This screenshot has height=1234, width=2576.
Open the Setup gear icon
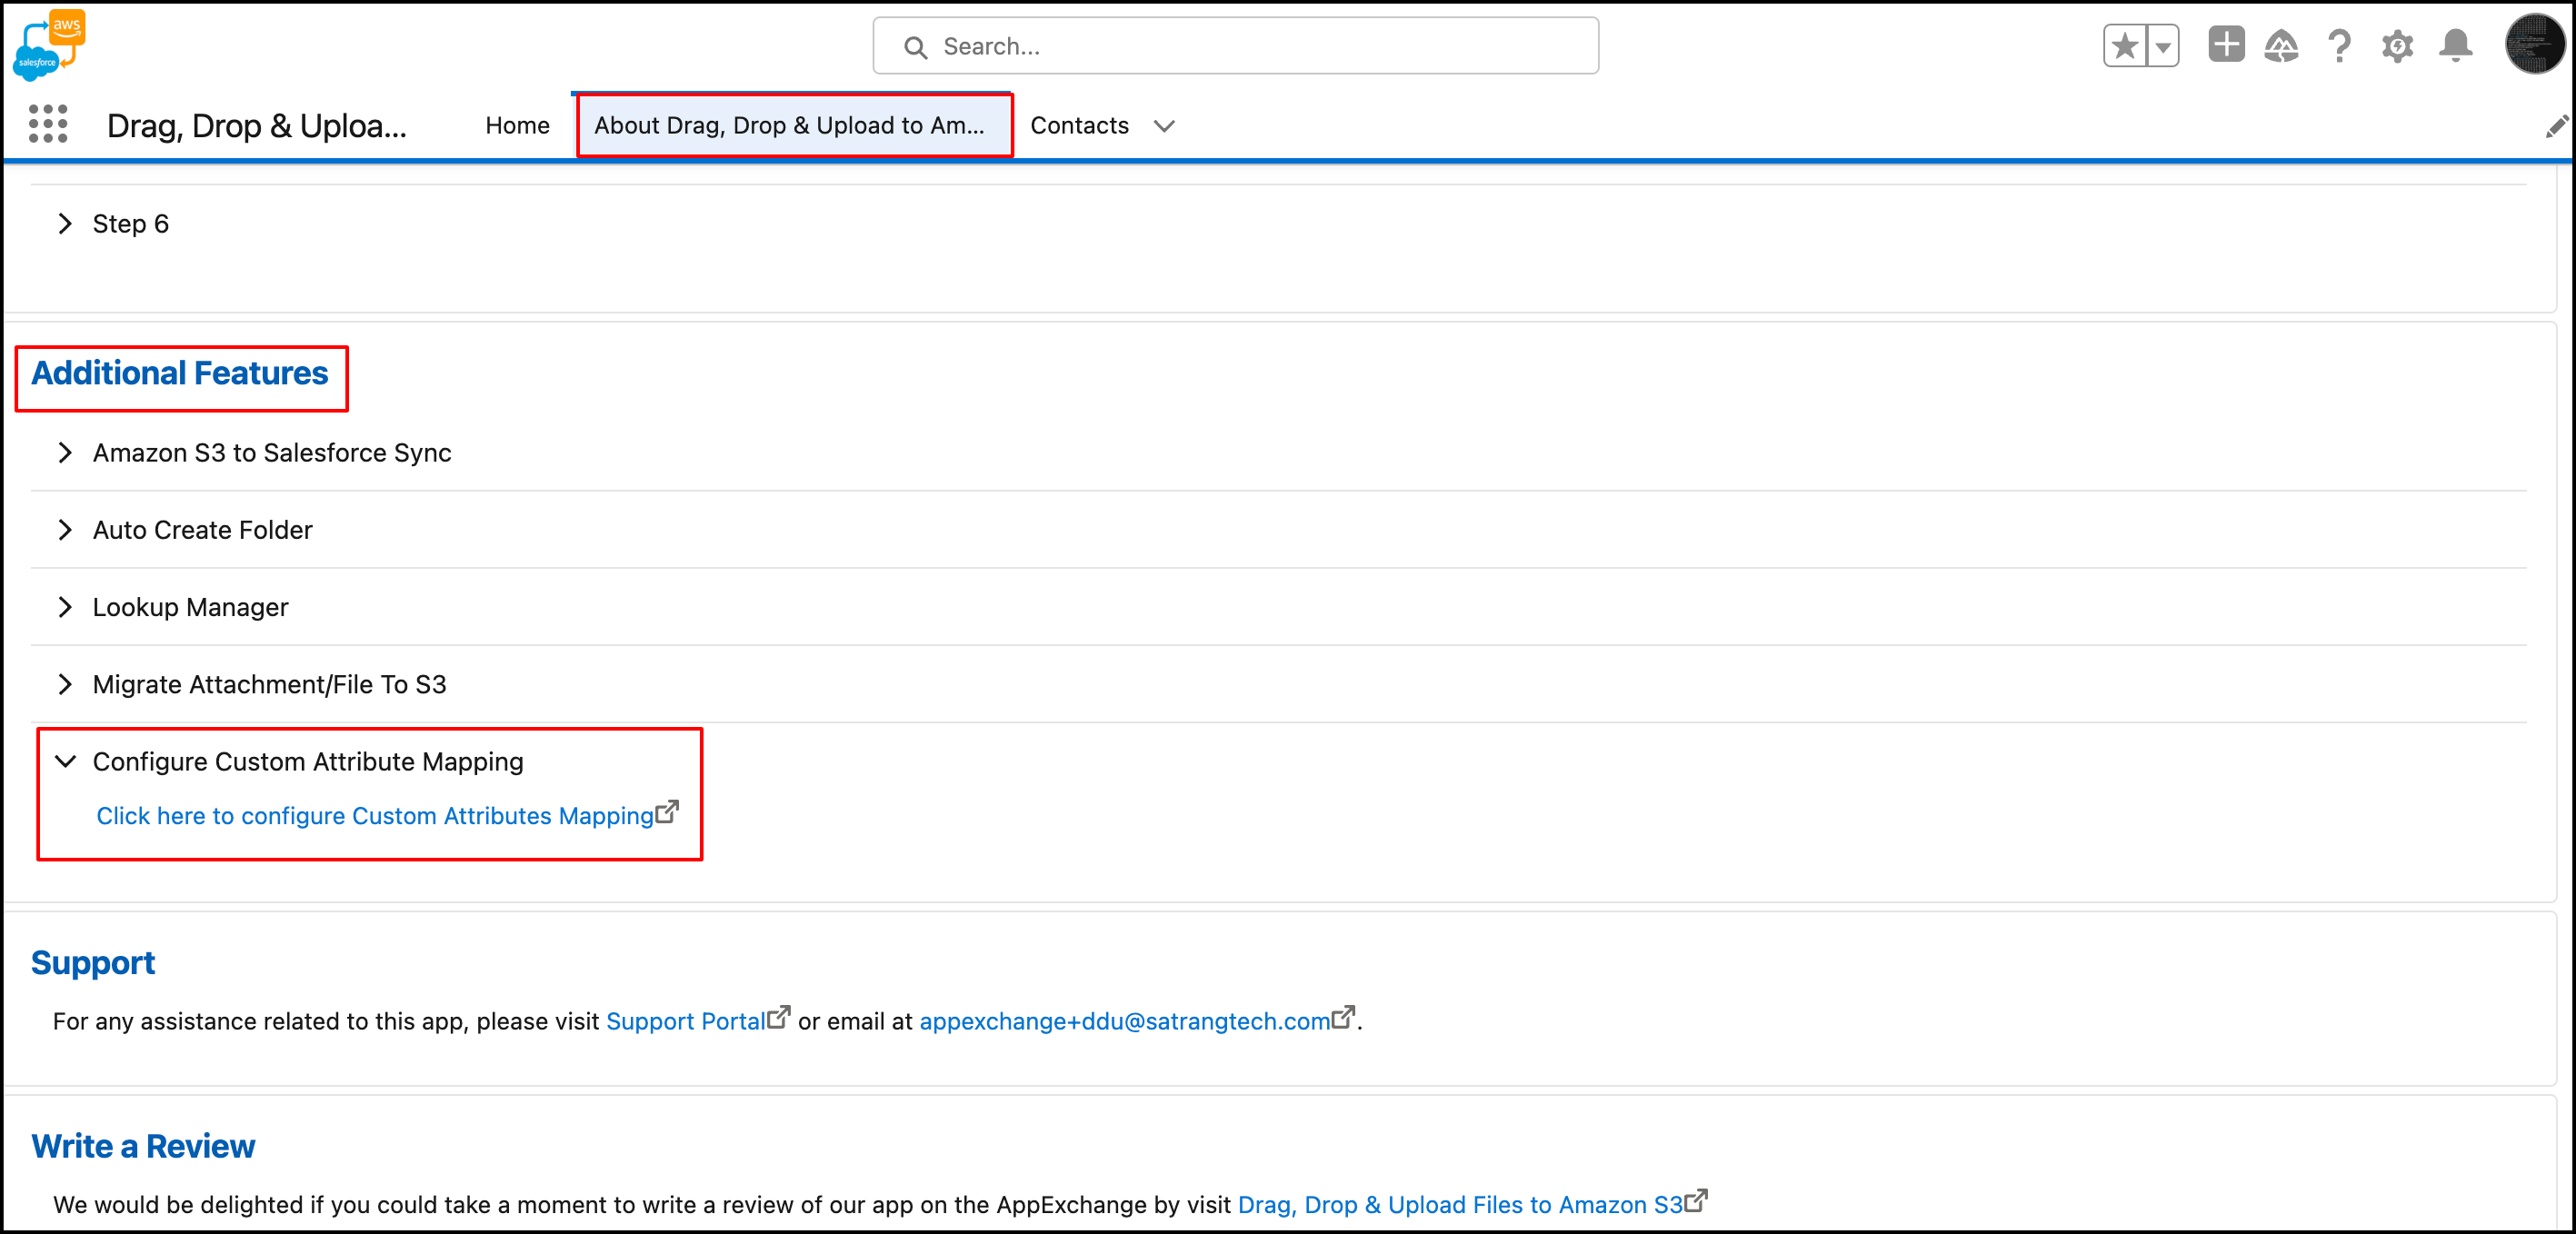pyautogui.click(x=2398, y=46)
